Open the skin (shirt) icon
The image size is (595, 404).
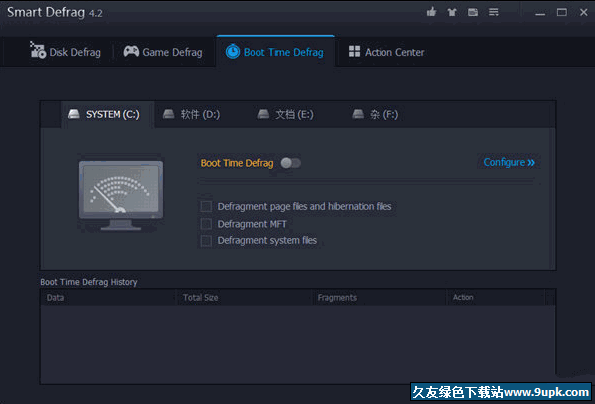click(x=452, y=13)
